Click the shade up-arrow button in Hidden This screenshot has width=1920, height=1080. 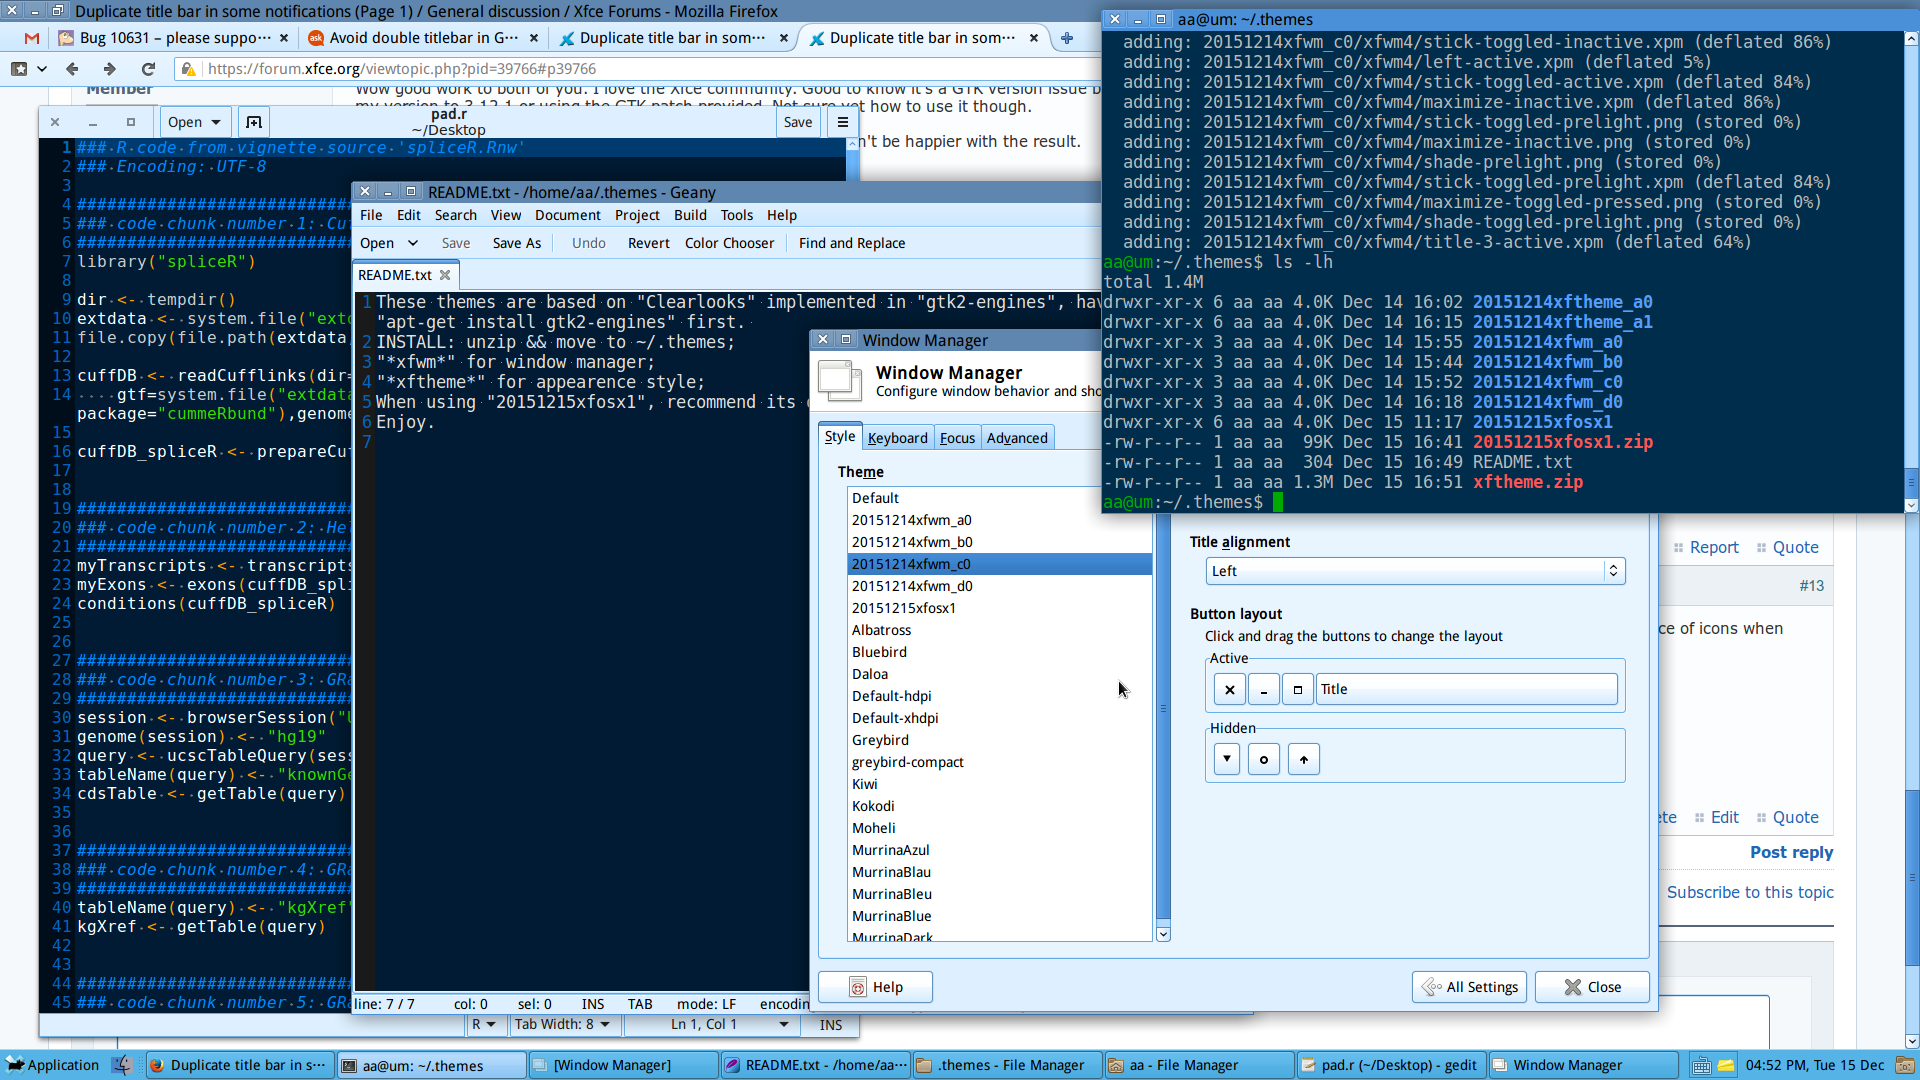click(x=1304, y=759)
